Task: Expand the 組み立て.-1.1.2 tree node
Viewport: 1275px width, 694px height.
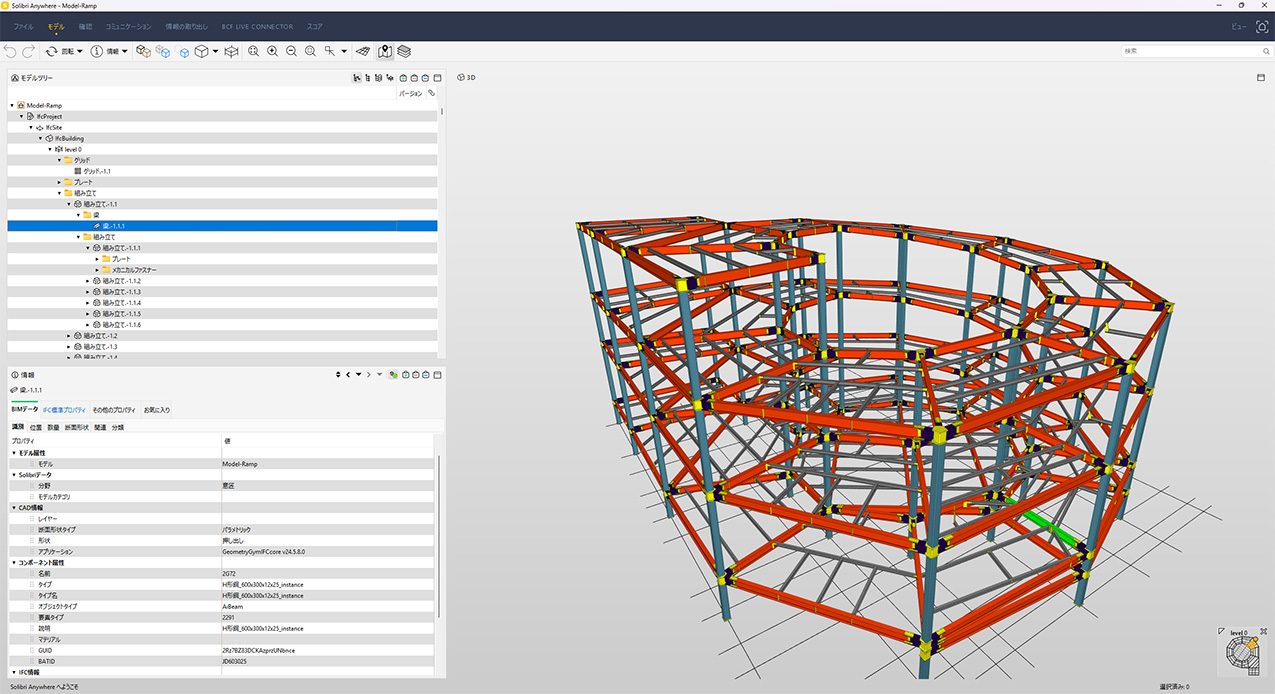Action: coord(88,281)
